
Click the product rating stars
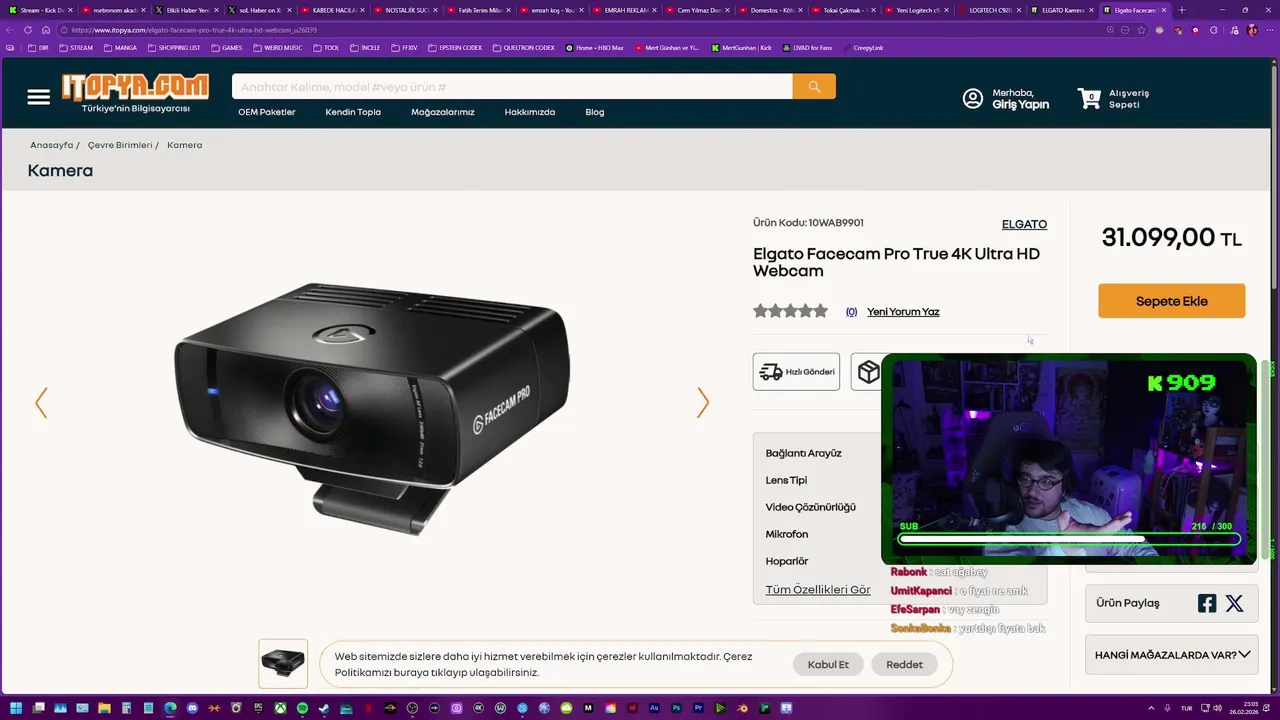(791, 311)
